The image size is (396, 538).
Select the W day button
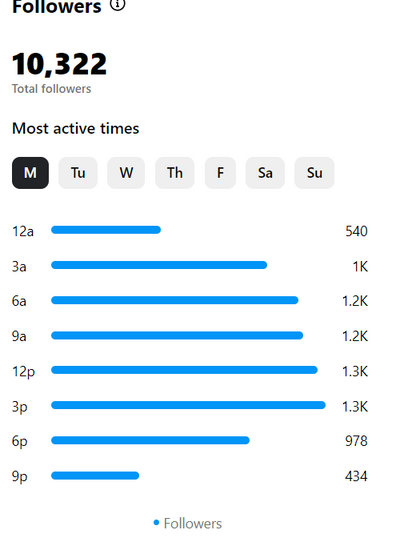126,173
